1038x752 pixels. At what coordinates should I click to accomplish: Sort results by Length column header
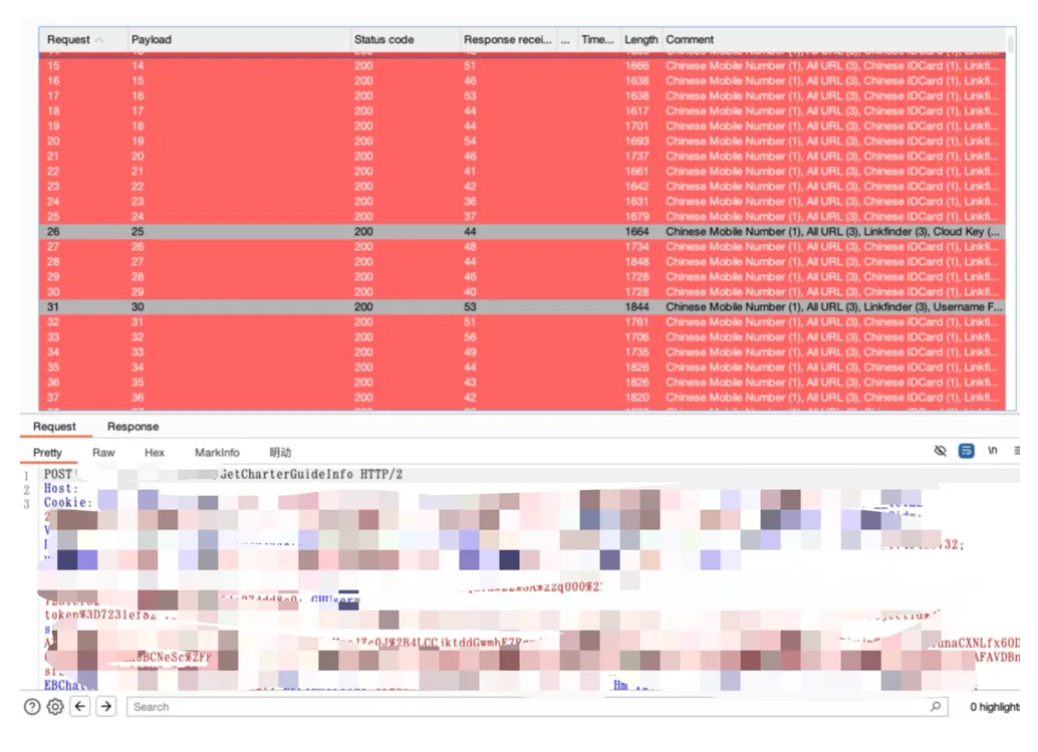click(x=640, y=40)
